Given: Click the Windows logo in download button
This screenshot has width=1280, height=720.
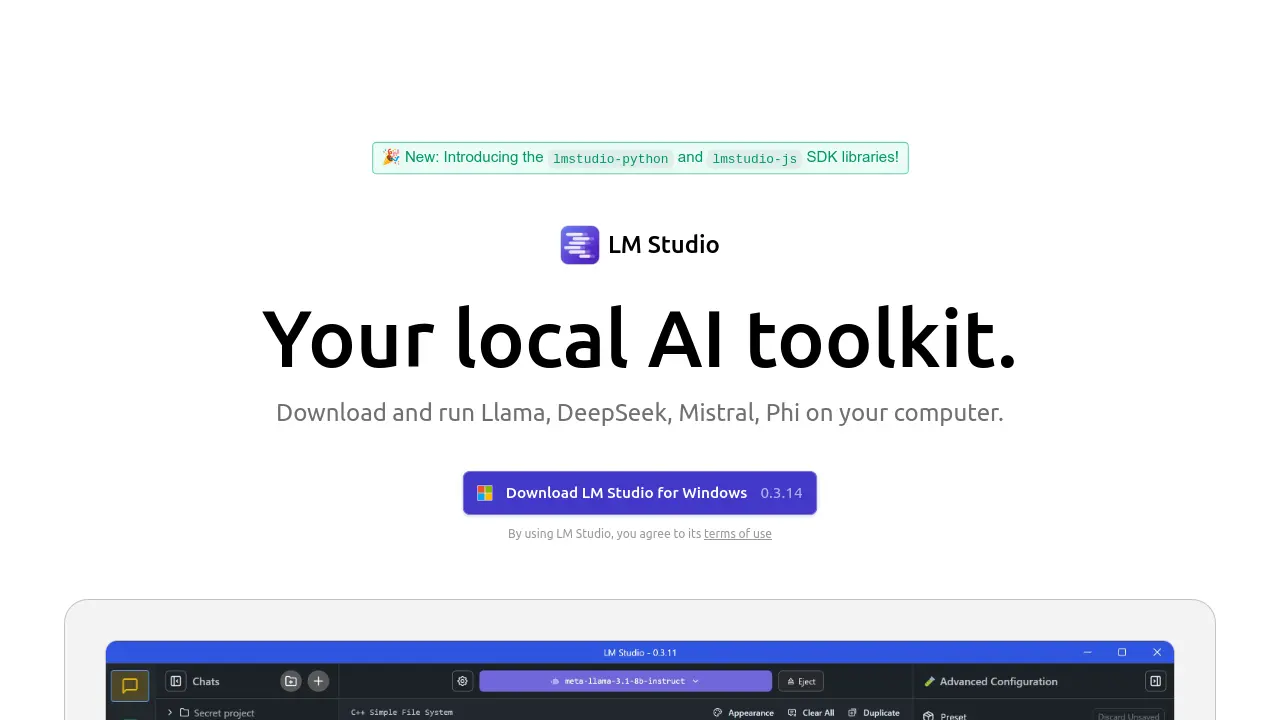Looking at the screenshot, I should pos(485,493).
